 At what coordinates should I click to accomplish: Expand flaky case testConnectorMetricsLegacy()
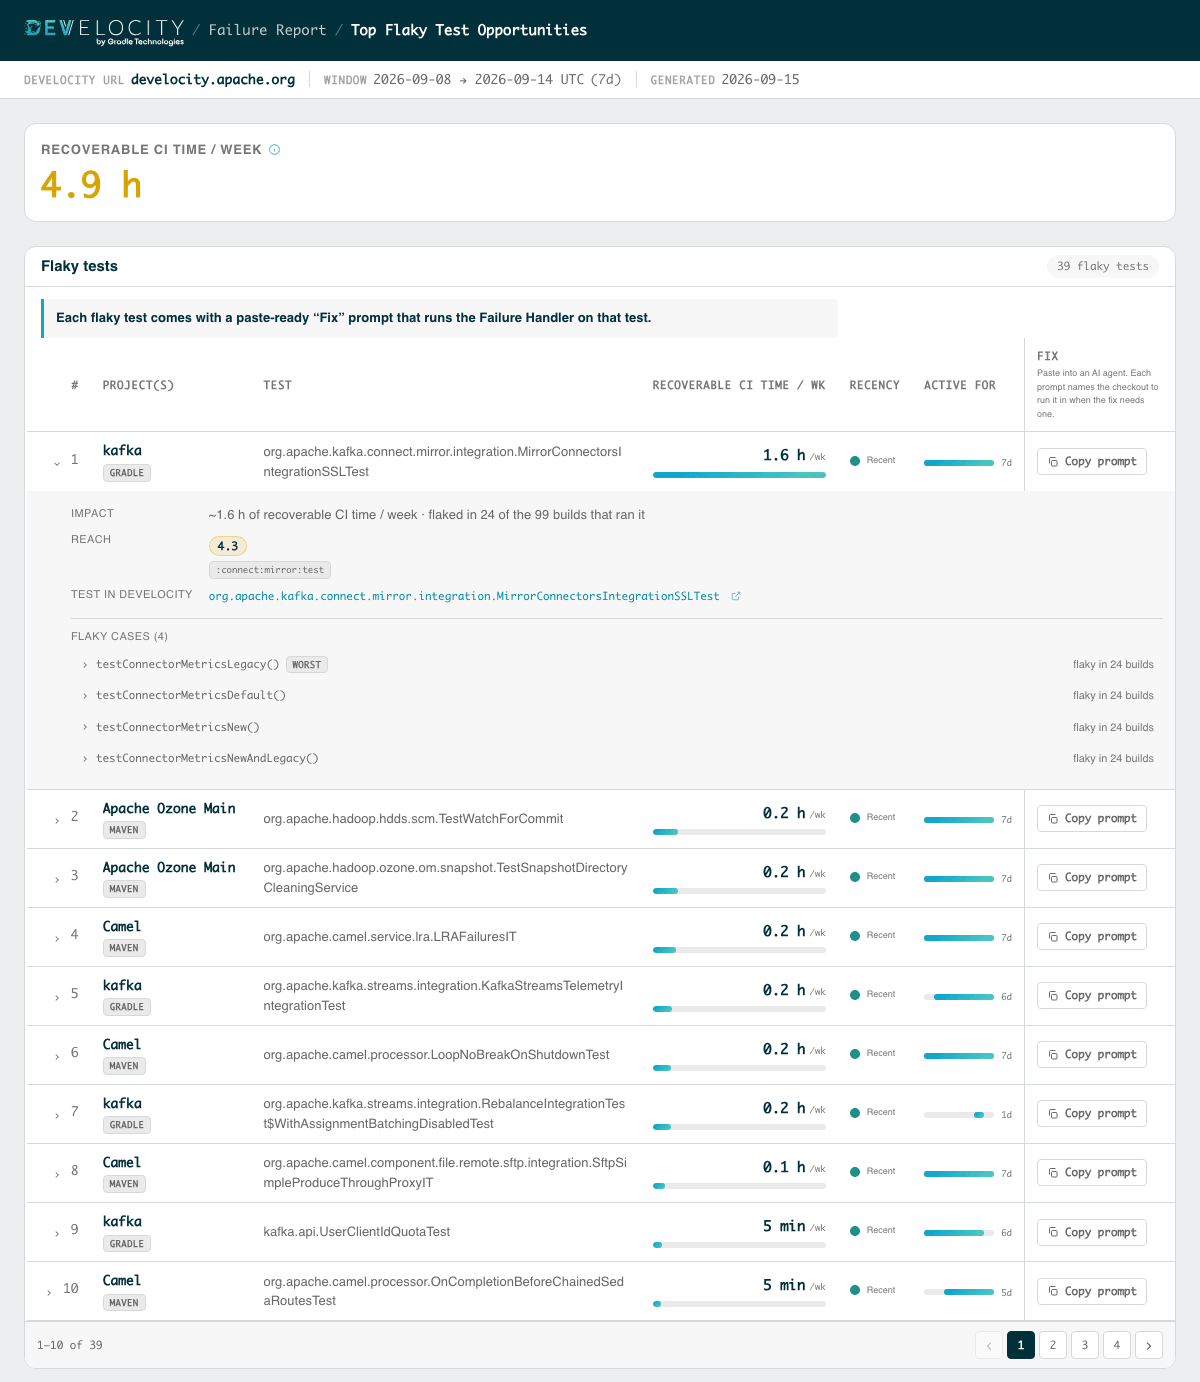(85, 665)
